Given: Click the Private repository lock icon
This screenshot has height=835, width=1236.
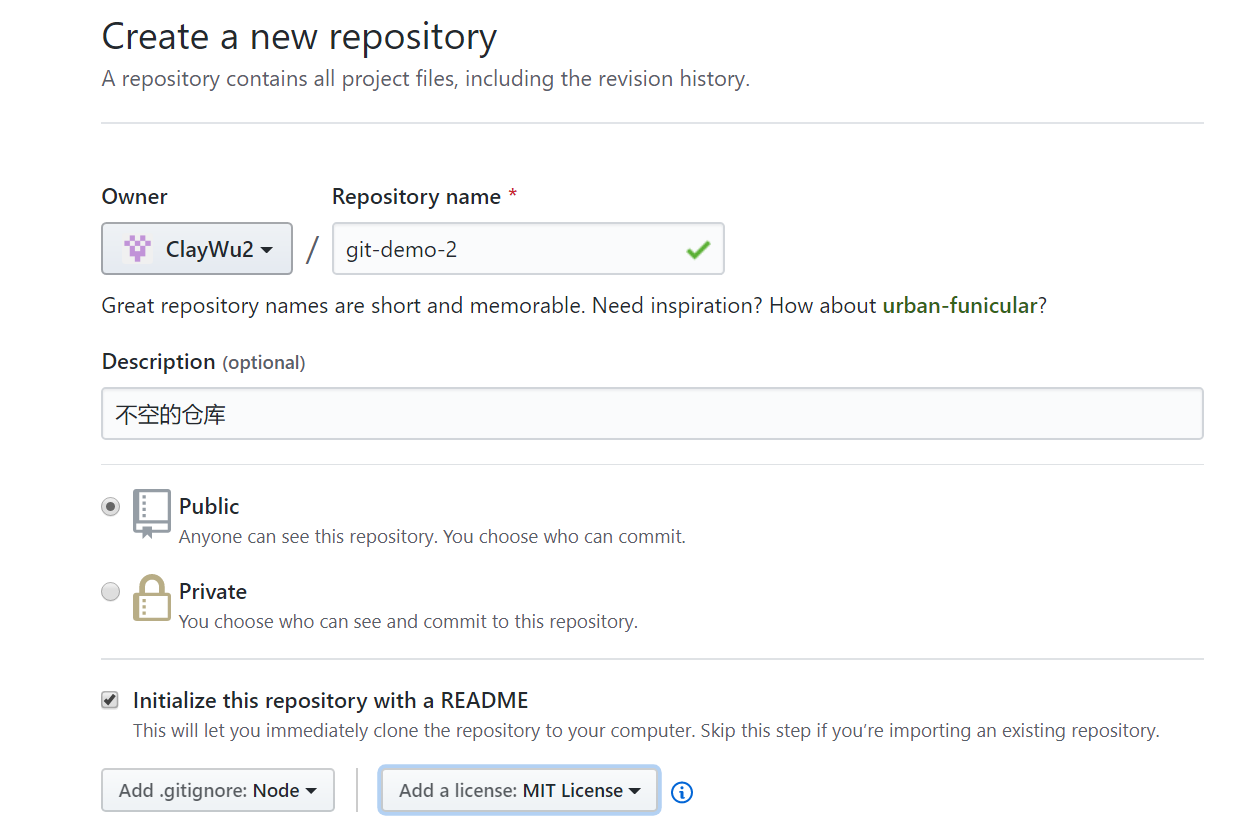Looking at the screenshot, I should (x=151, y=598).
